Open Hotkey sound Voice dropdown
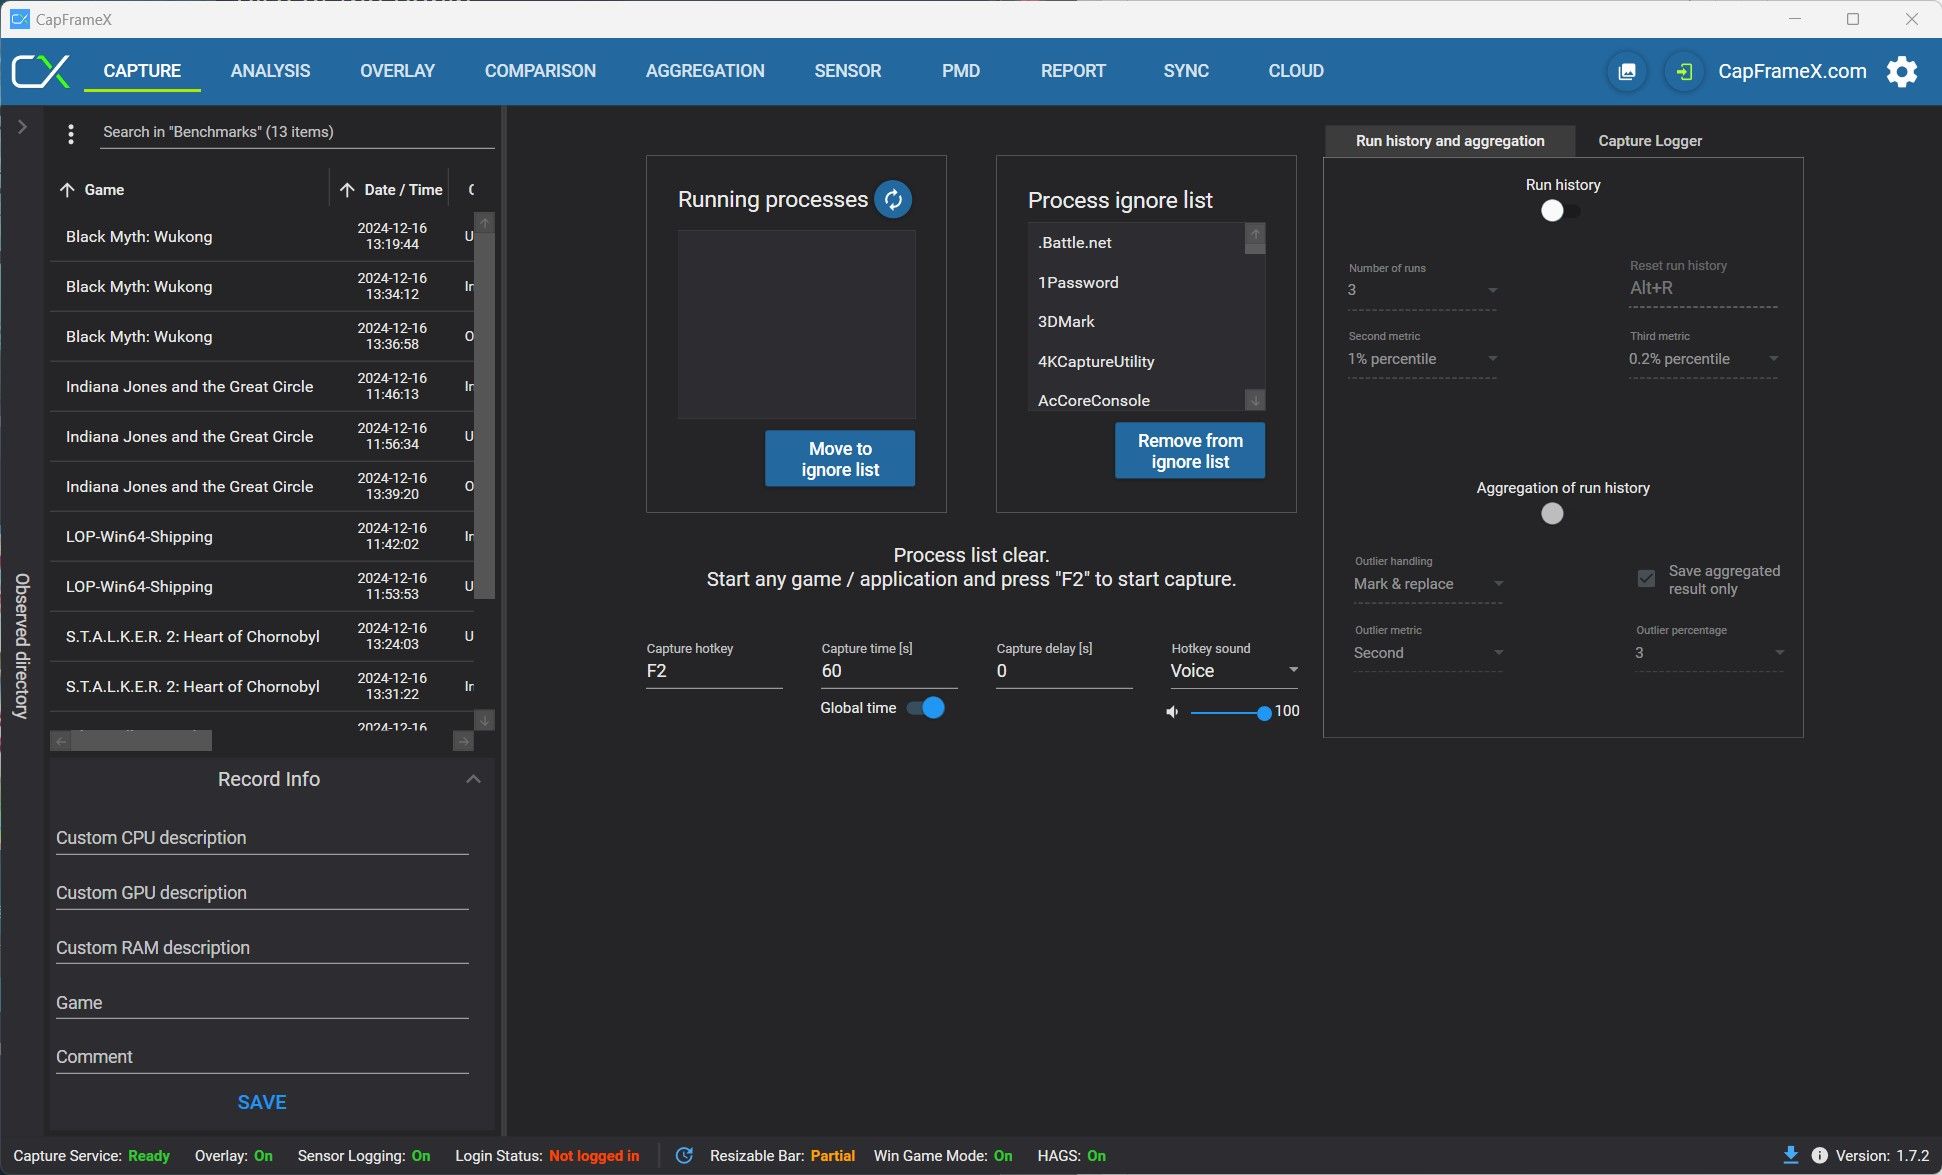Viewport: 1942px width, 1175px height. [x=1235, y=671]
